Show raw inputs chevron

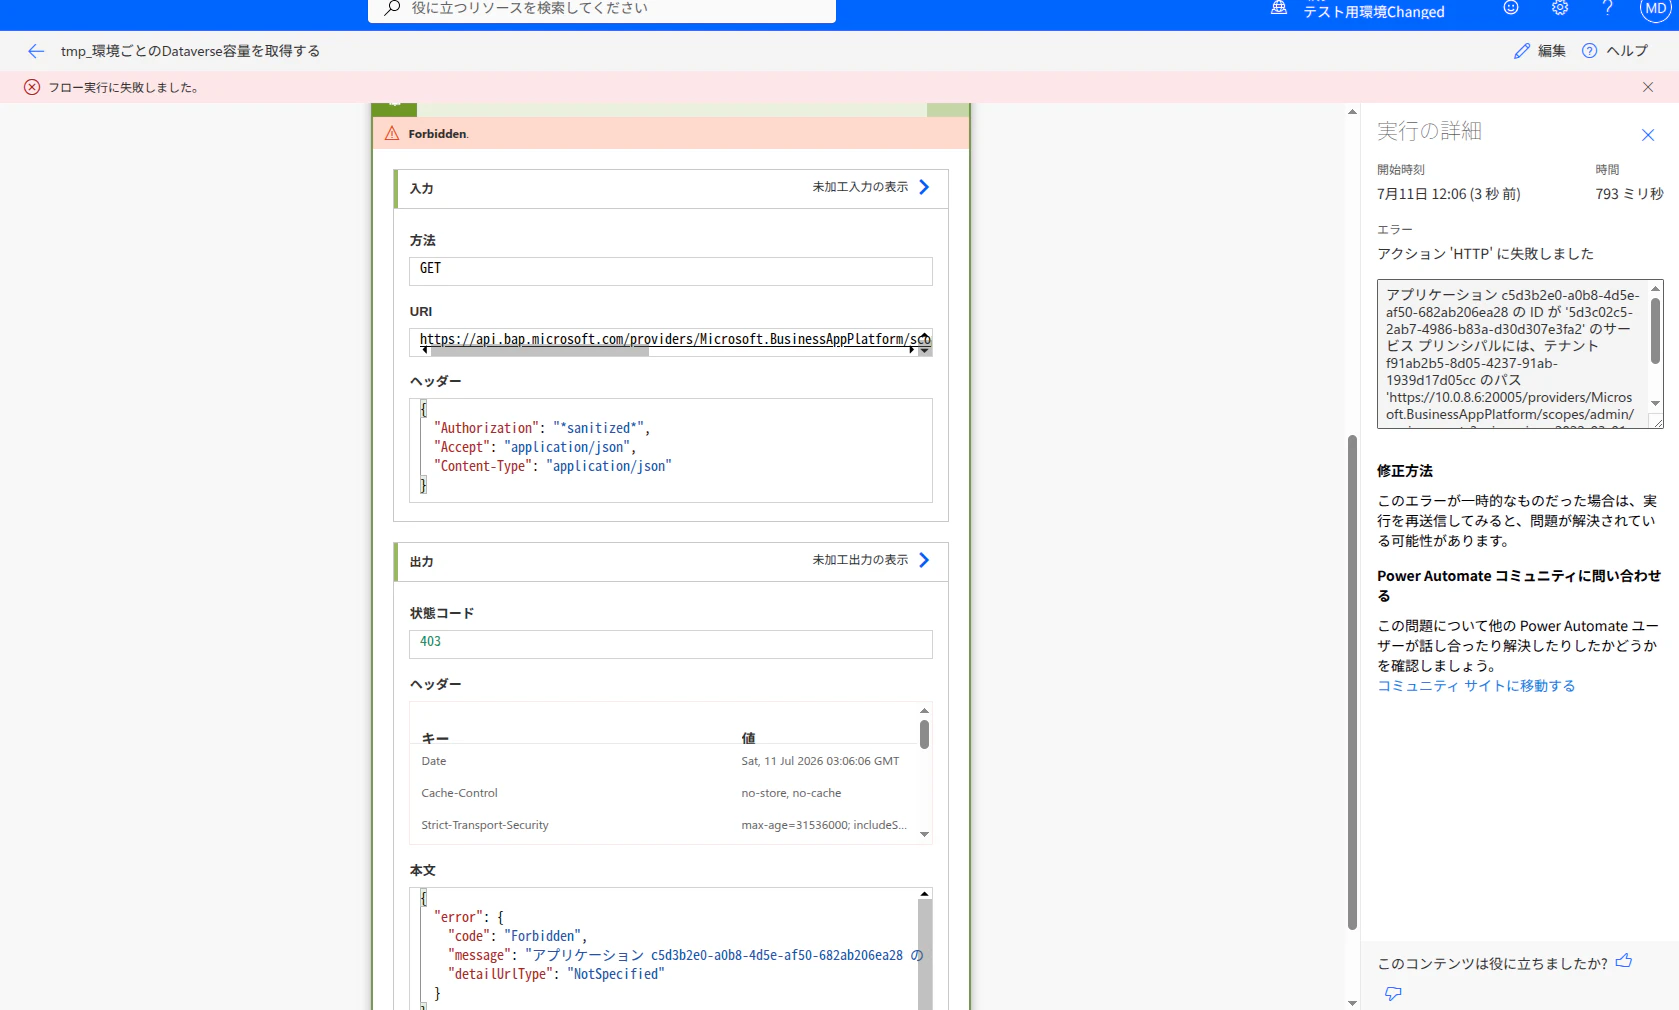click(x=924, y=187)
